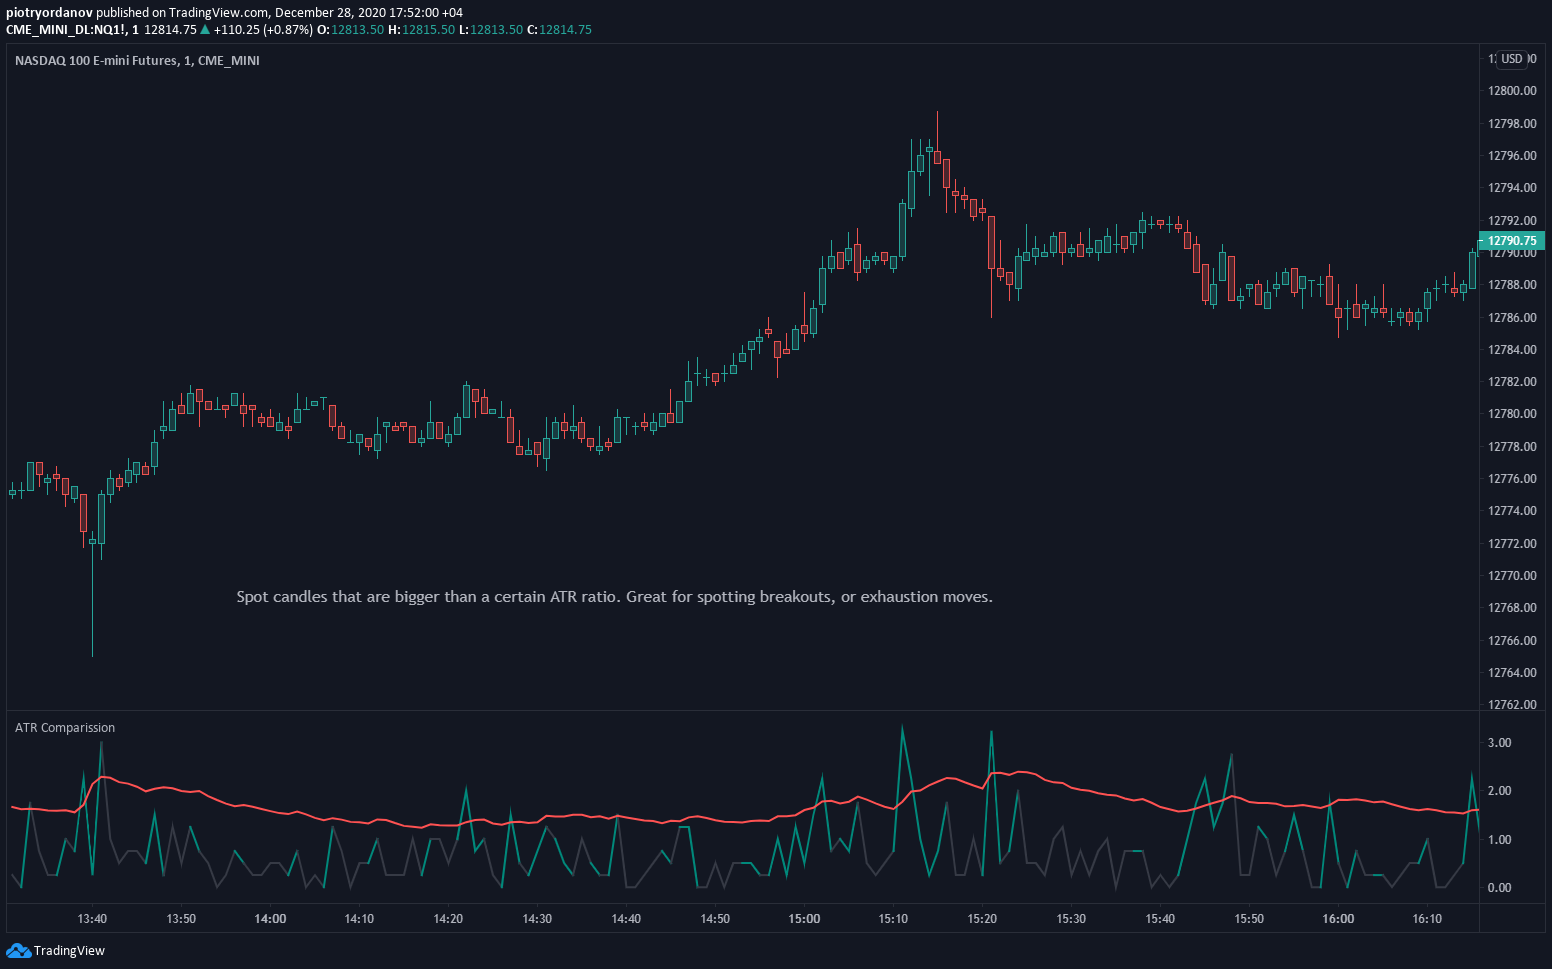Click the 16:00 time axis label
The height and width of the screenshot is (969, 1552).
click(x=1338, y=919)
